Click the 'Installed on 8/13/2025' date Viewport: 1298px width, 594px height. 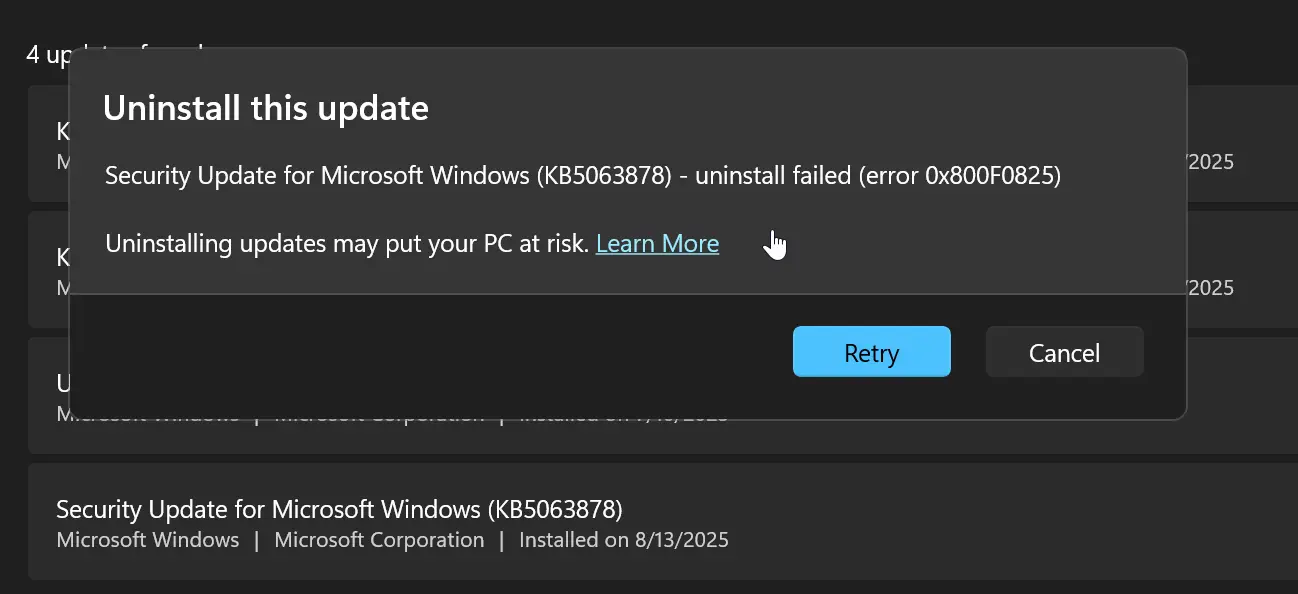(624, 540)
